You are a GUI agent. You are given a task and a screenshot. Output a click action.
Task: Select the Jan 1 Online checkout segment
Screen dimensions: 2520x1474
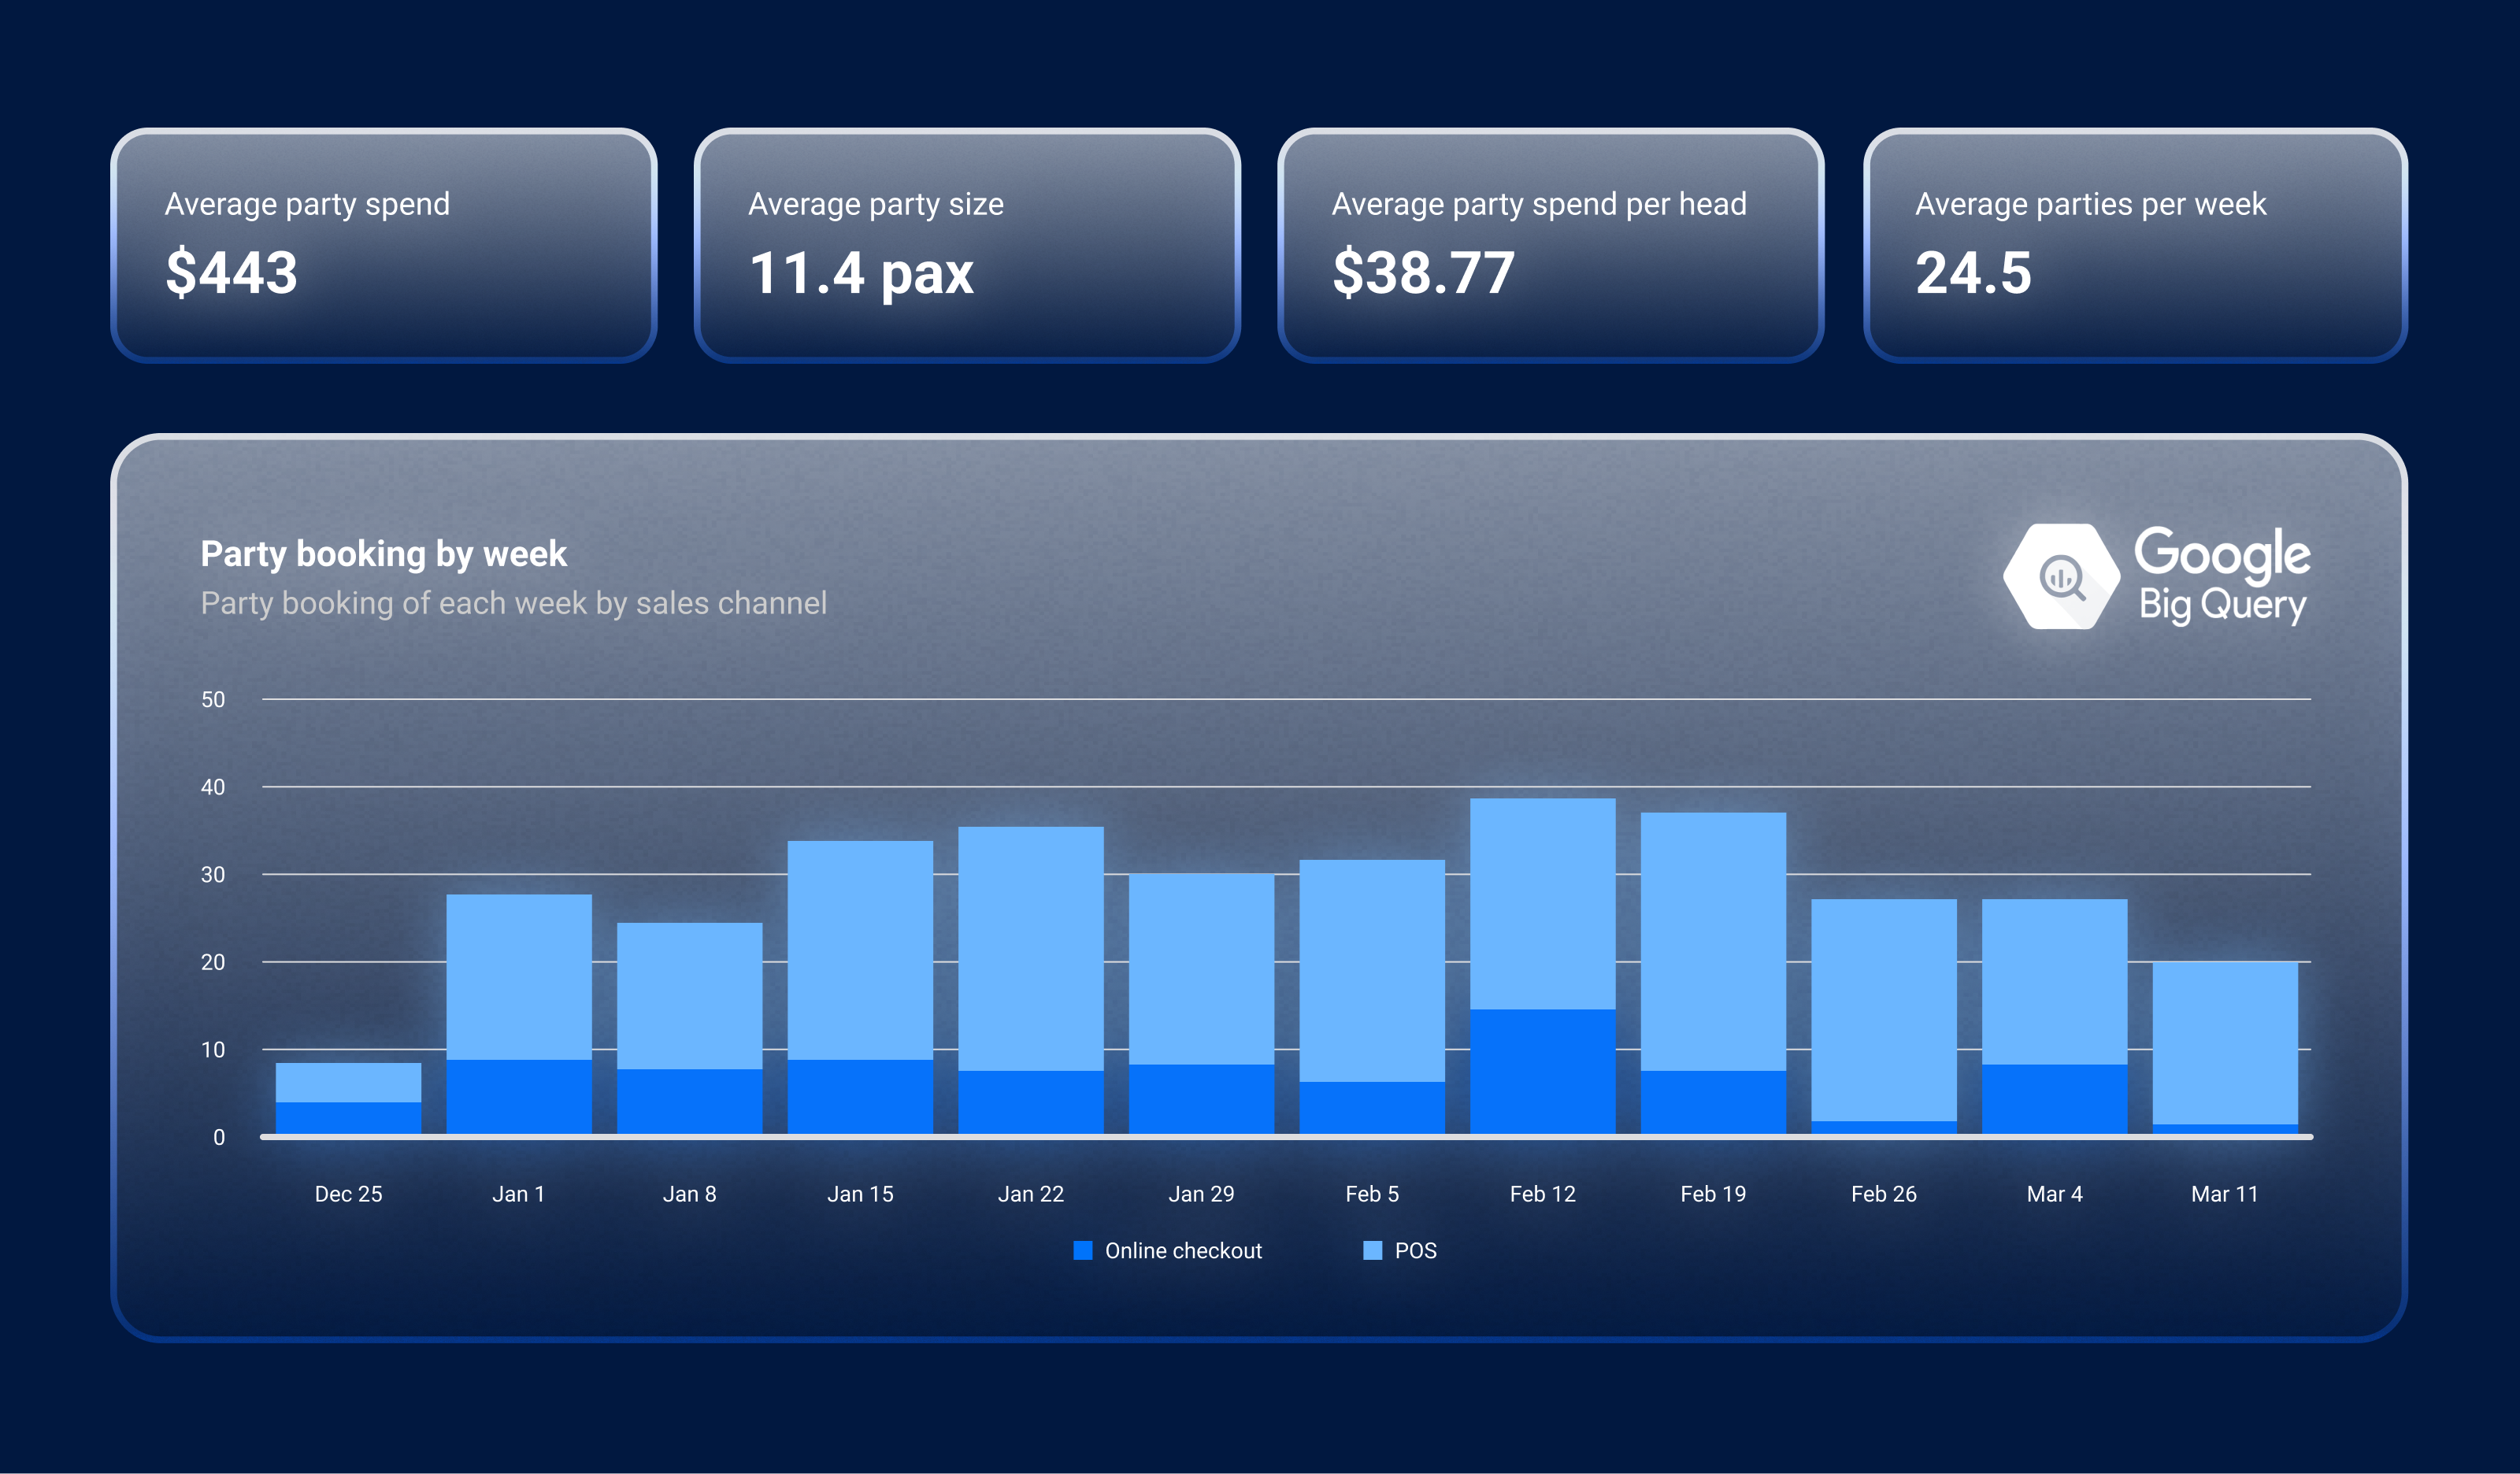coord(518,1096)
